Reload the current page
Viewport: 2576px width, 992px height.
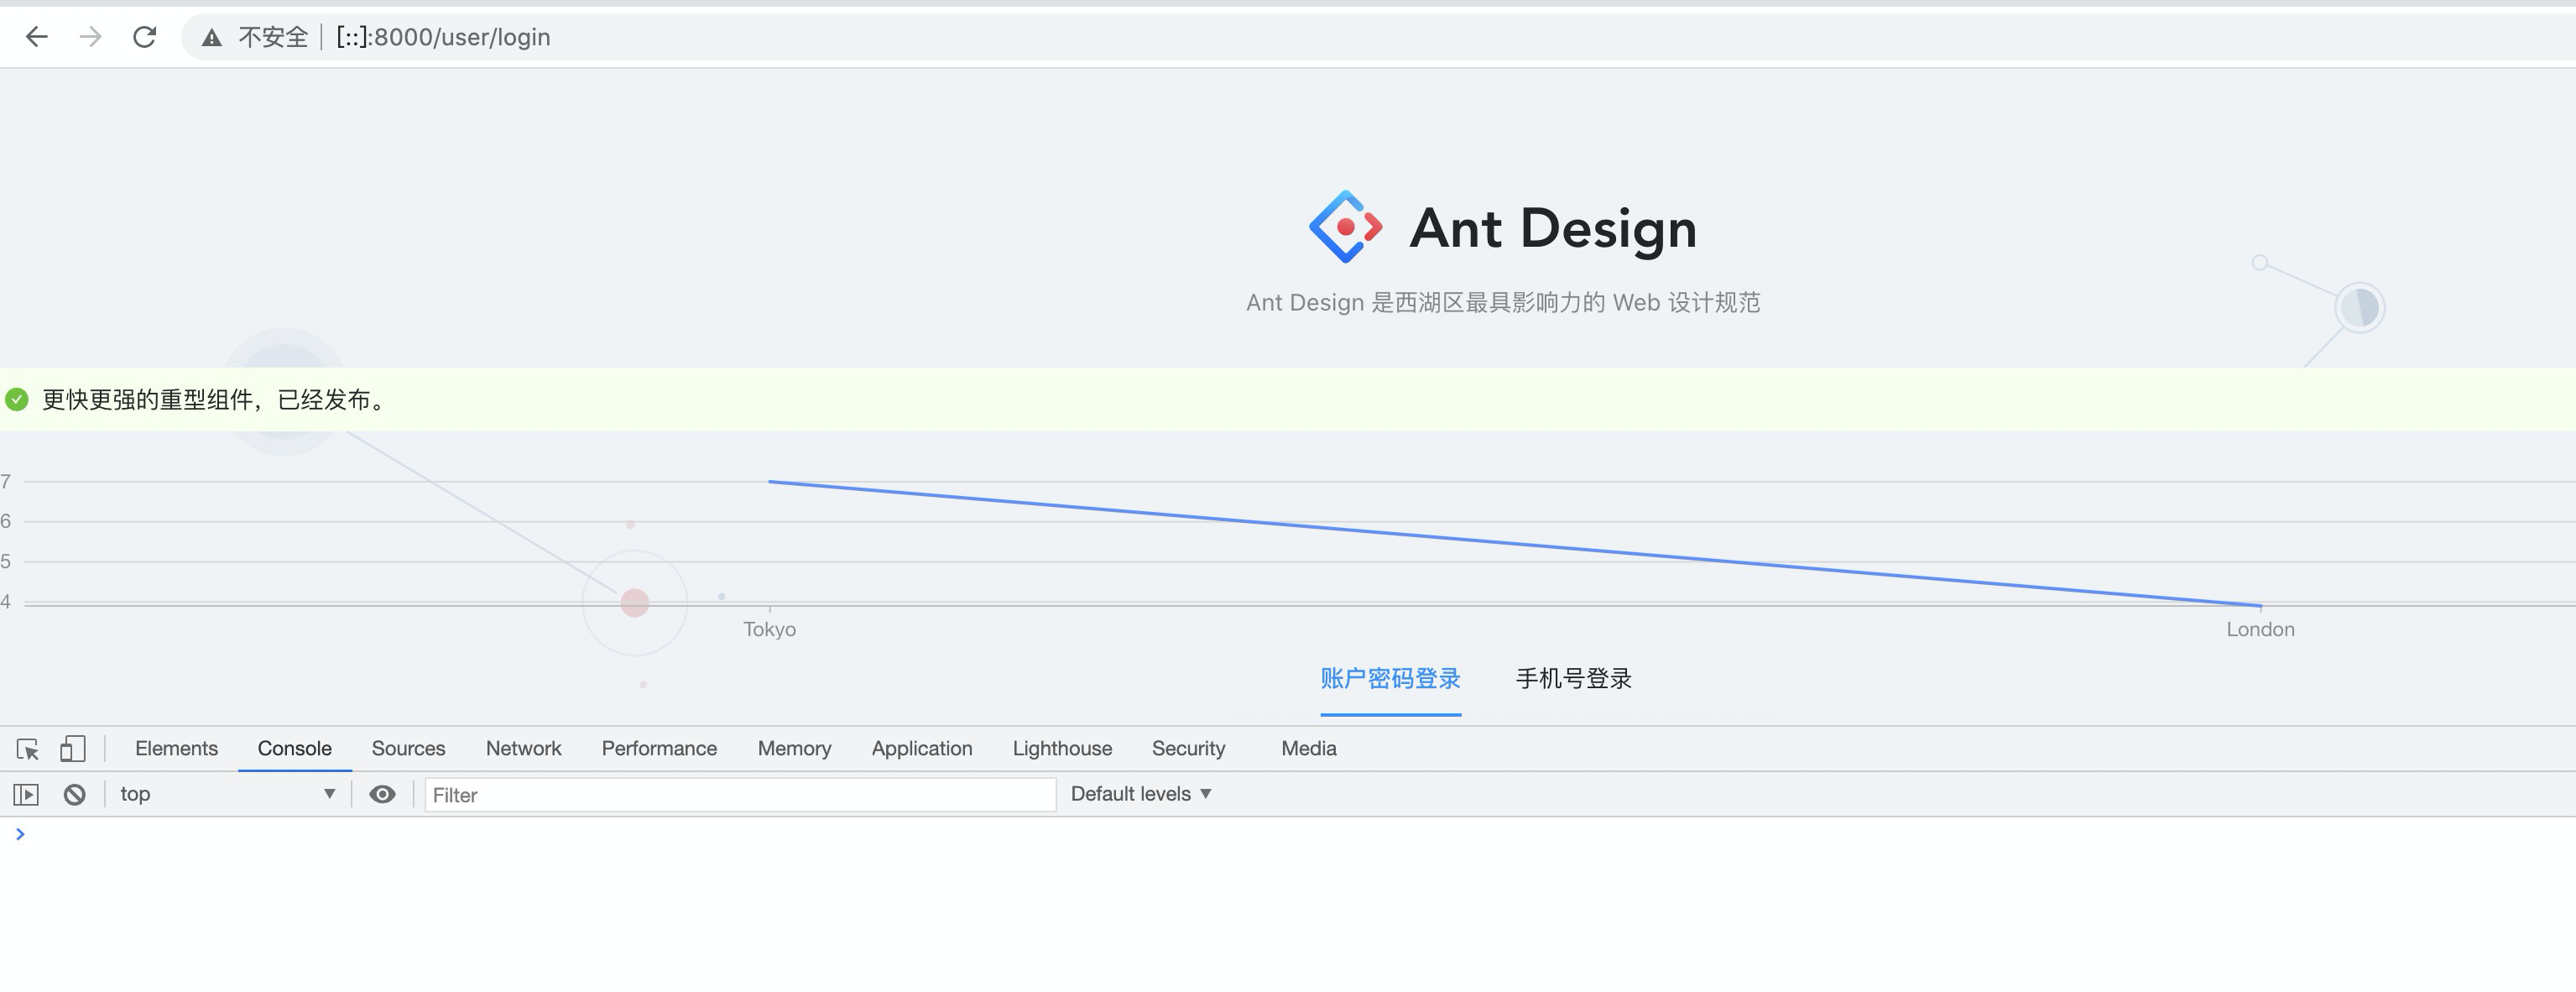[x=145, y=37]
